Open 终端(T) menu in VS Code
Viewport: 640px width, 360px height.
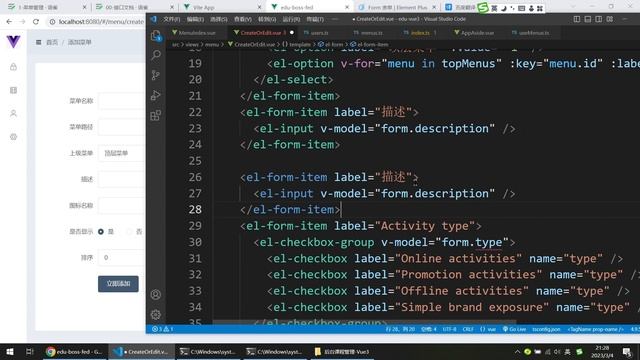coord(315,19)
